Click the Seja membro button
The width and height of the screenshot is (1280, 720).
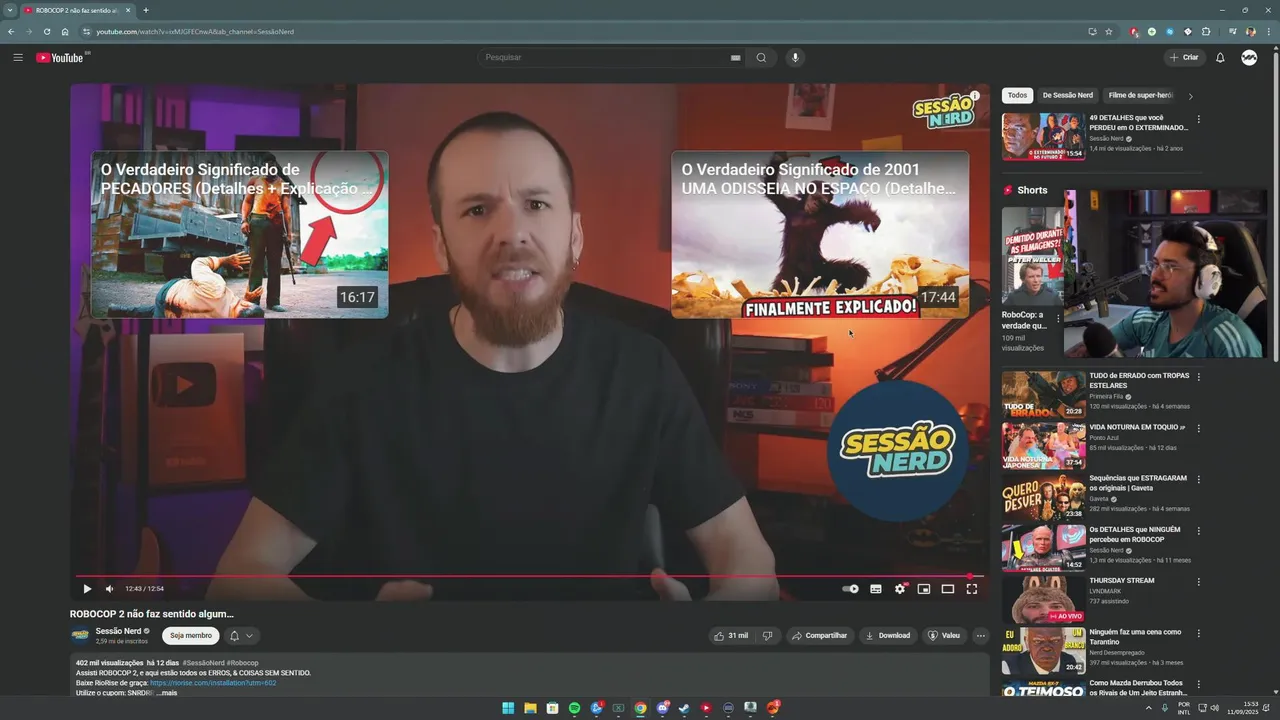click(191, 635)
